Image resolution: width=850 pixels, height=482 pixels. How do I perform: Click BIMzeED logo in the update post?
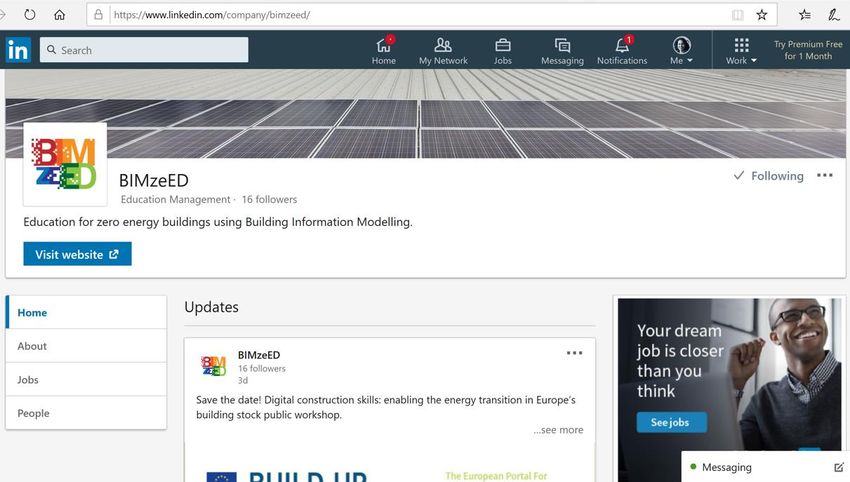click(214, 366)
